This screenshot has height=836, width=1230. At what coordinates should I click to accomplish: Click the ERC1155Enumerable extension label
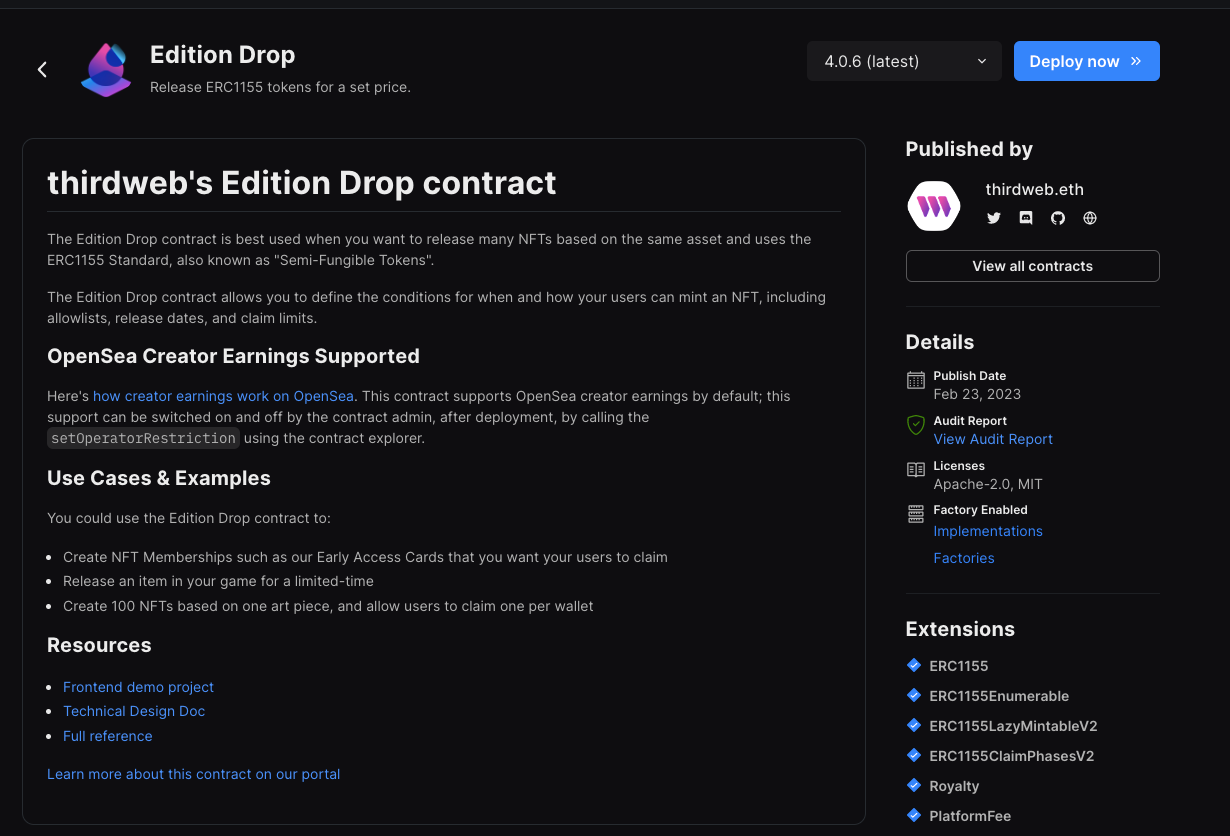point(999,696)
